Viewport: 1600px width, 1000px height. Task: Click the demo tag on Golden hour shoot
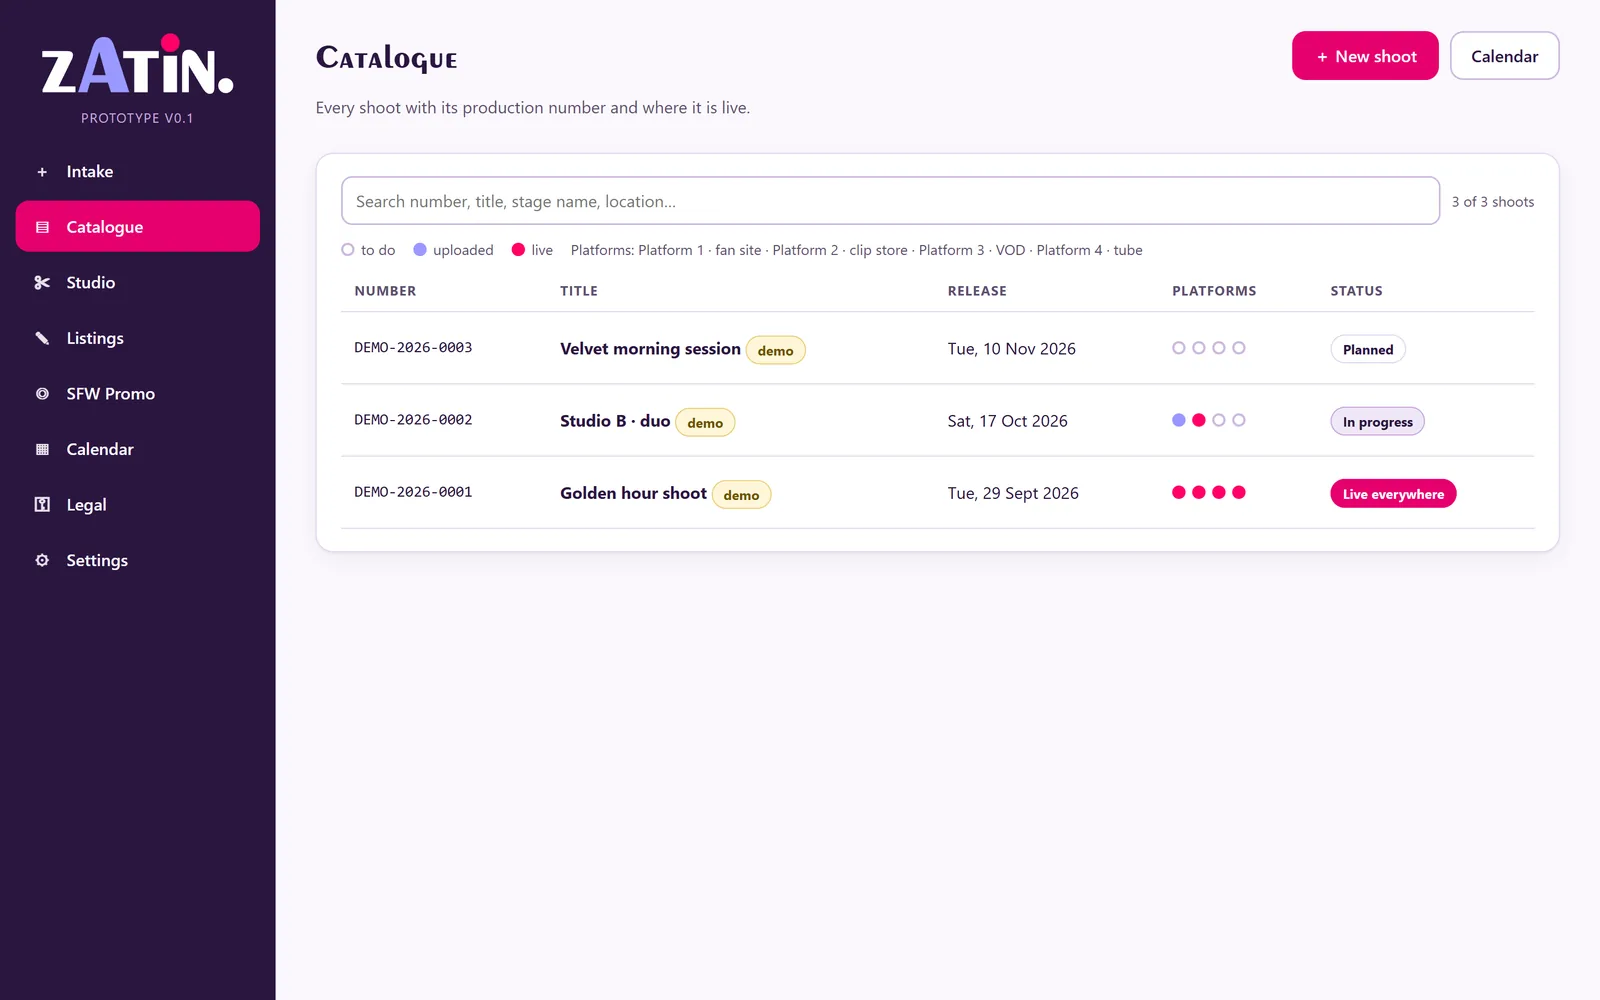click(x=741, y=495)
